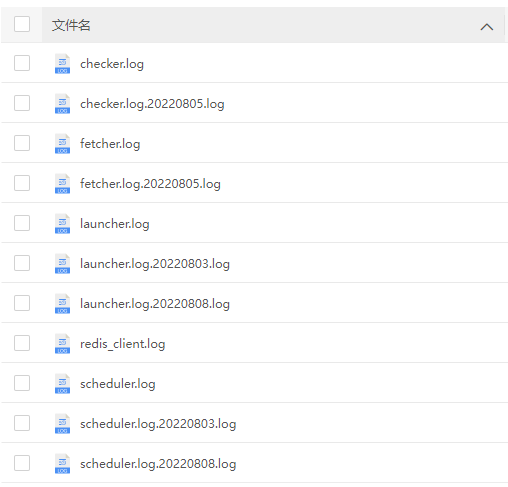This screenshot has height=487, width=508.
Task: Click the log icon next to fetcher.log
Action: 62,144
